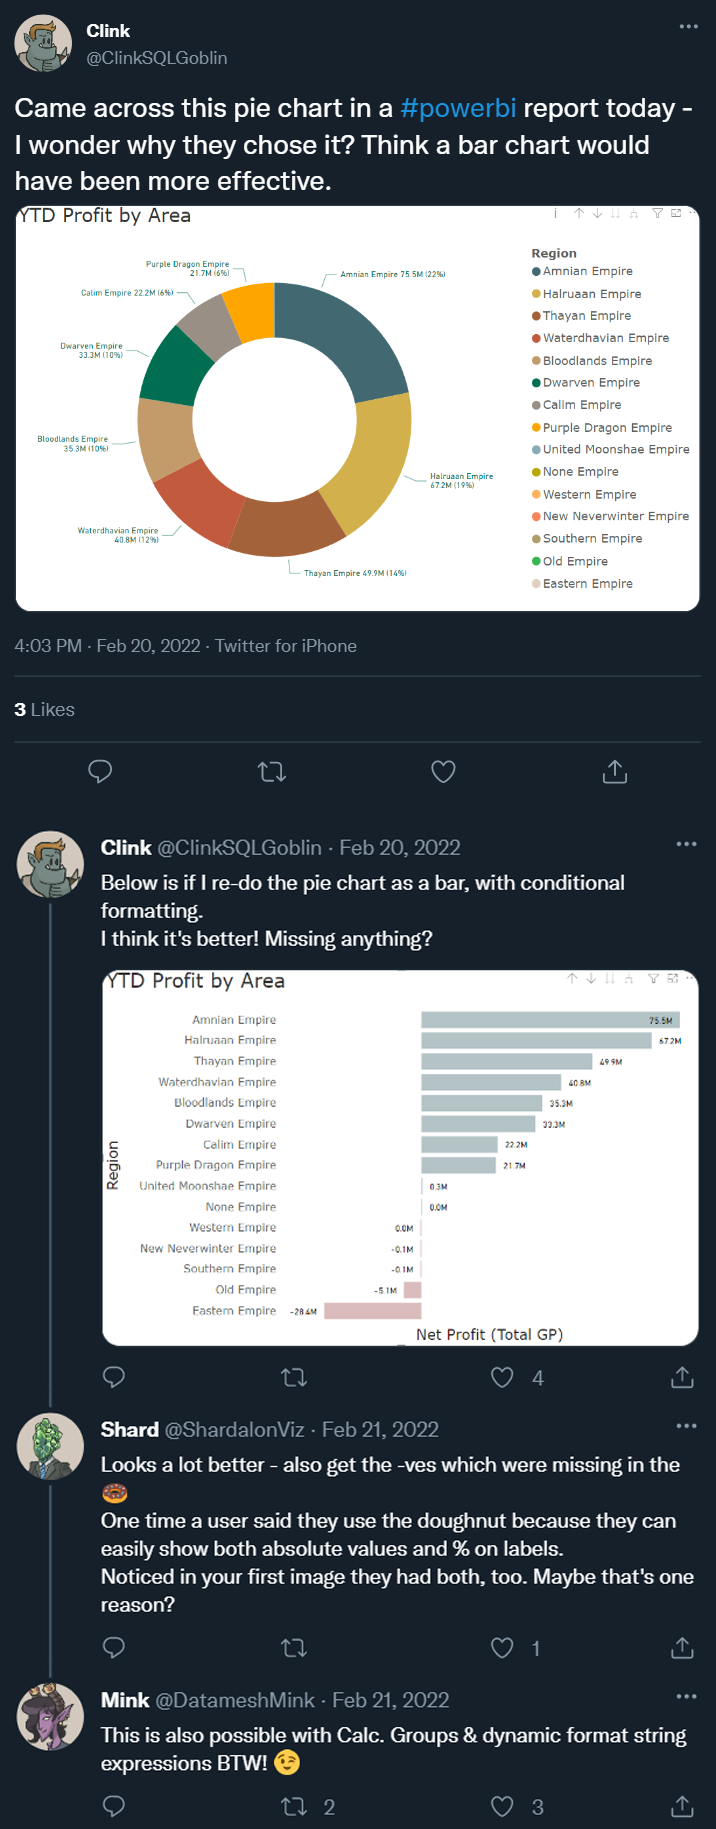Viewport: 716px width, 1829px height.
Task: Open the #powerbi hashtag
Action: tap(458, 108)
